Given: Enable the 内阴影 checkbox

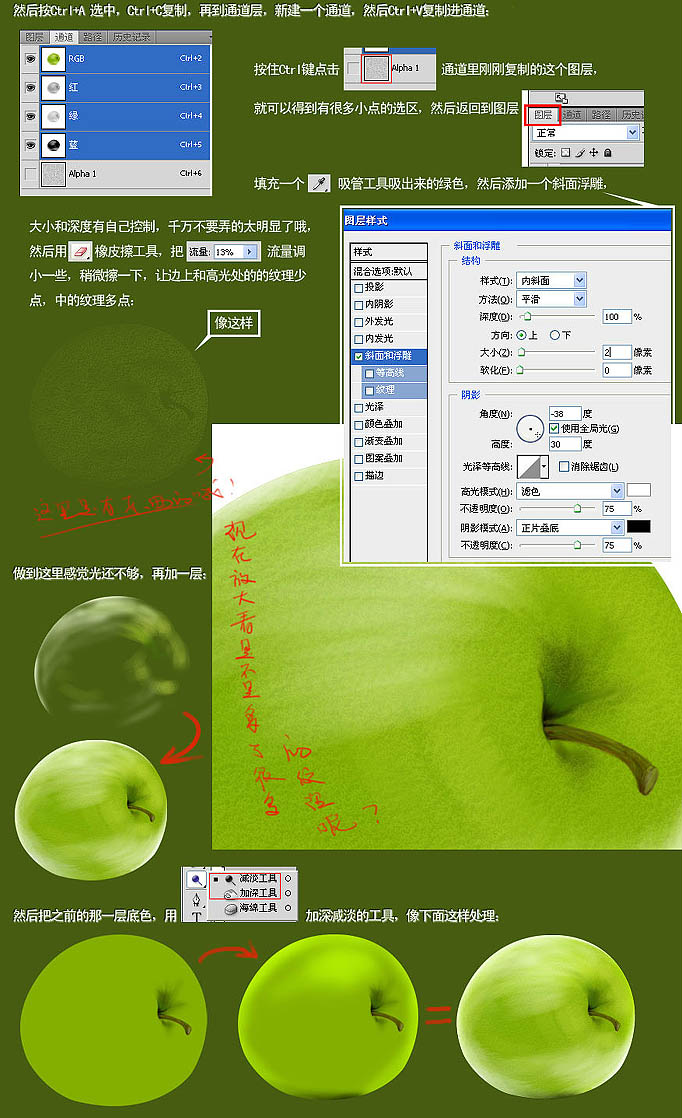Looking at the screenshot, I should coord(358,304).
